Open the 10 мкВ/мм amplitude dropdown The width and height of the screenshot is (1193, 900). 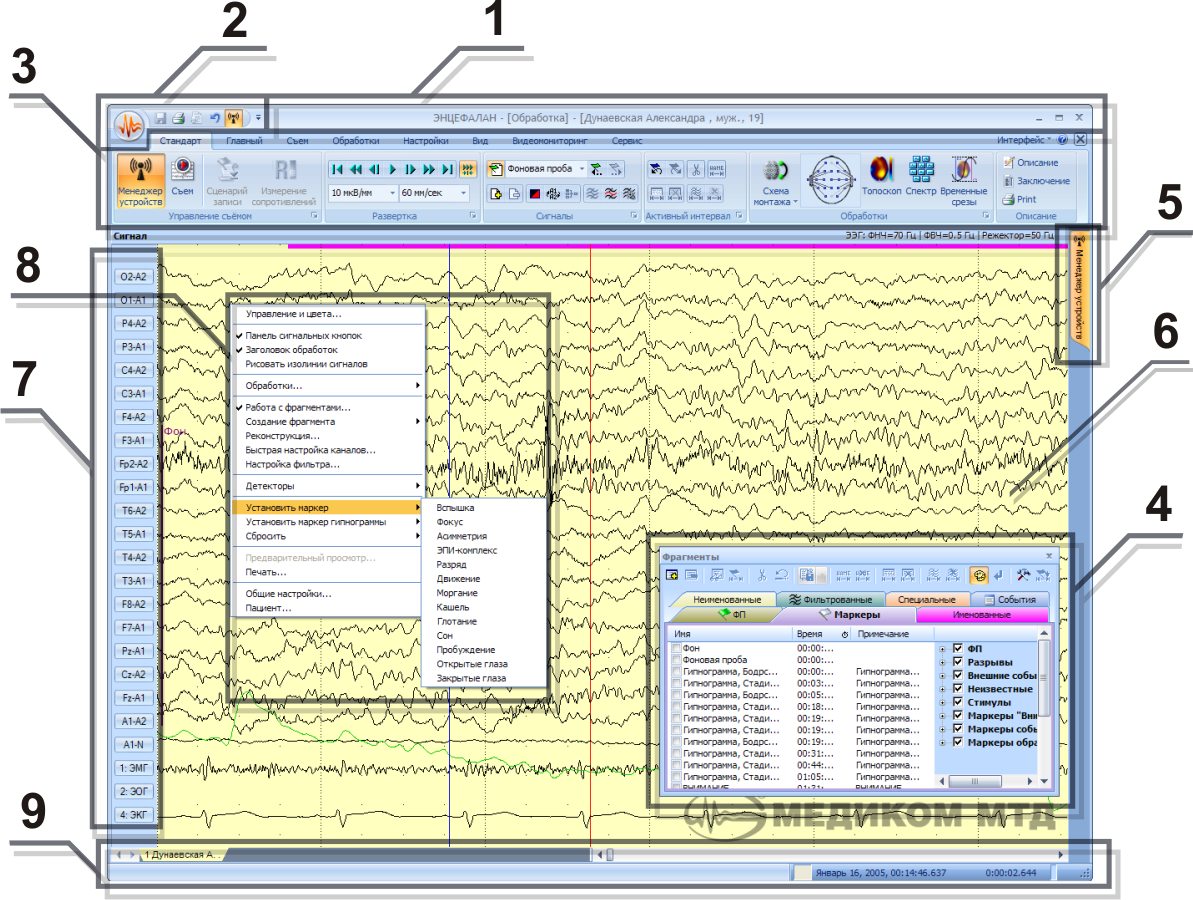(393, 193)
